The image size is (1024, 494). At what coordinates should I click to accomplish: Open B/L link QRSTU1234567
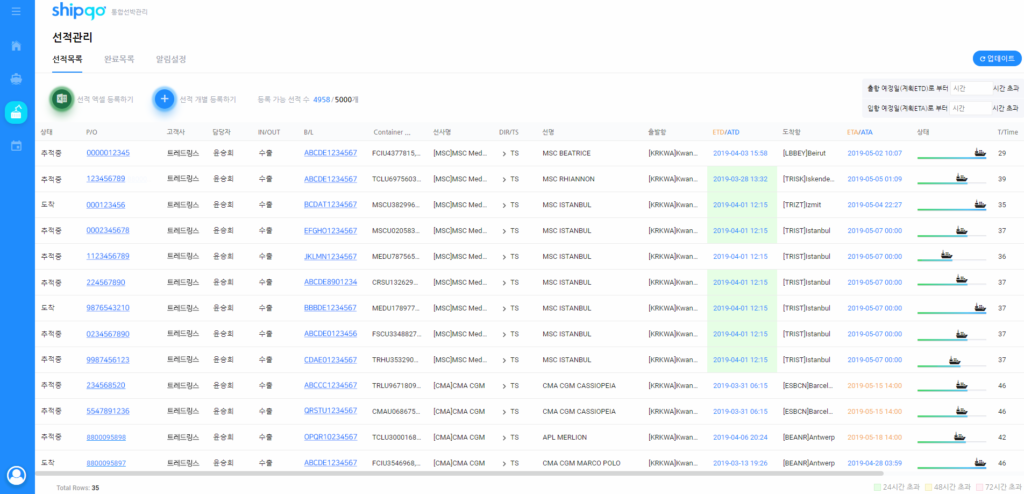[330, 411]
